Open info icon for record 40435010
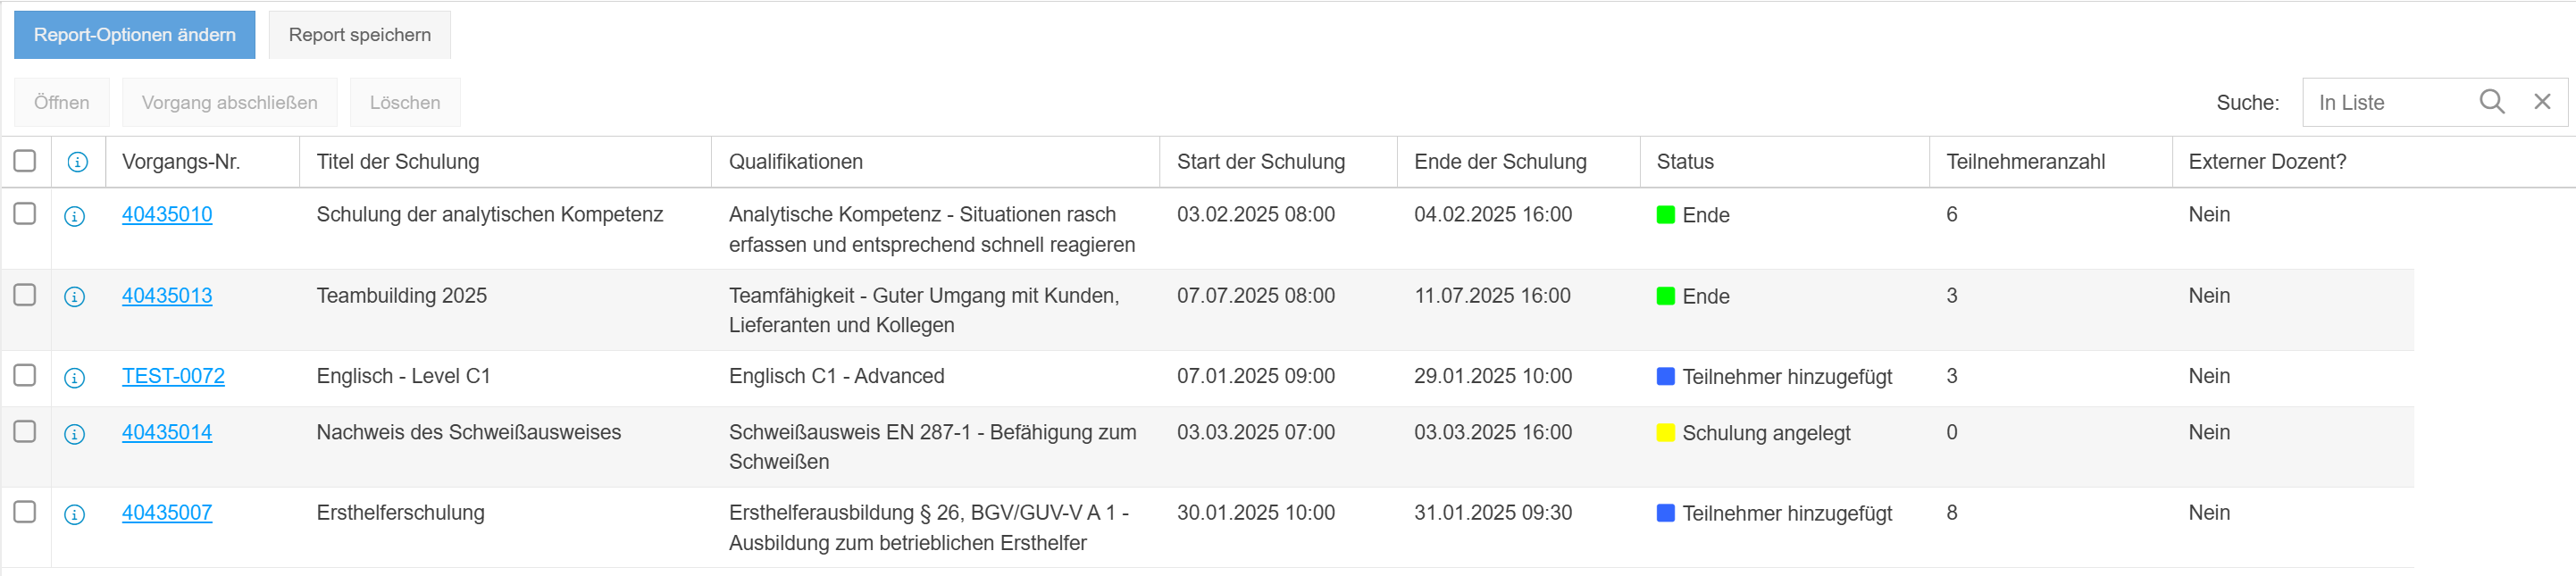 pyautogui.click(x=75, y=216)
